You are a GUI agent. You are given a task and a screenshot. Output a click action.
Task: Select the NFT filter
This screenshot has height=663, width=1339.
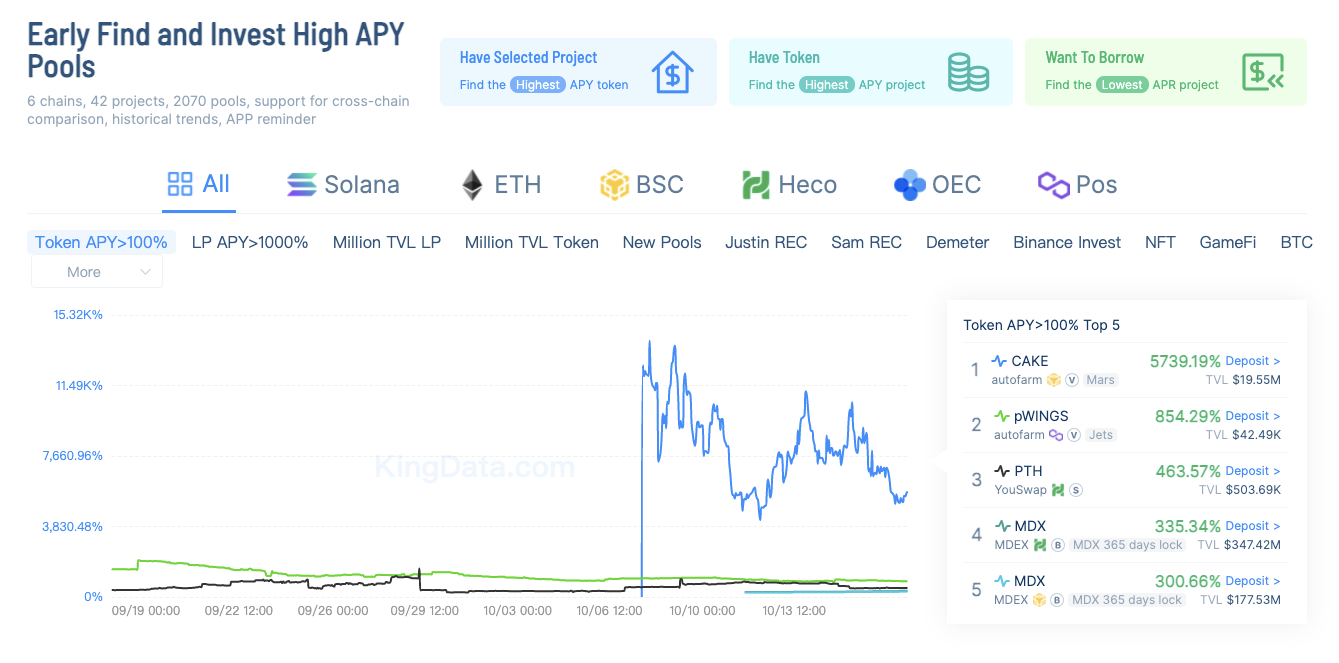click(x=1160, y=242)
